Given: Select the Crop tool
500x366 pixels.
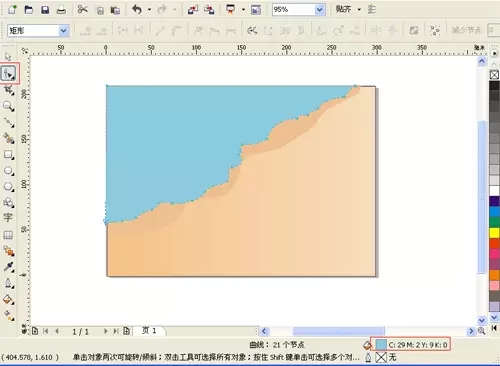Looking at the screenshot, I should tap(9, 90).
